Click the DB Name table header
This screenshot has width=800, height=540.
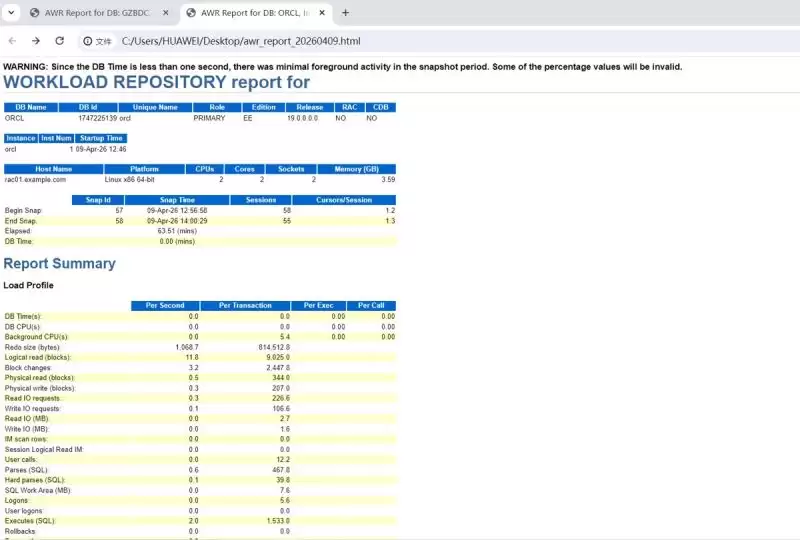[x=31, y=107]
